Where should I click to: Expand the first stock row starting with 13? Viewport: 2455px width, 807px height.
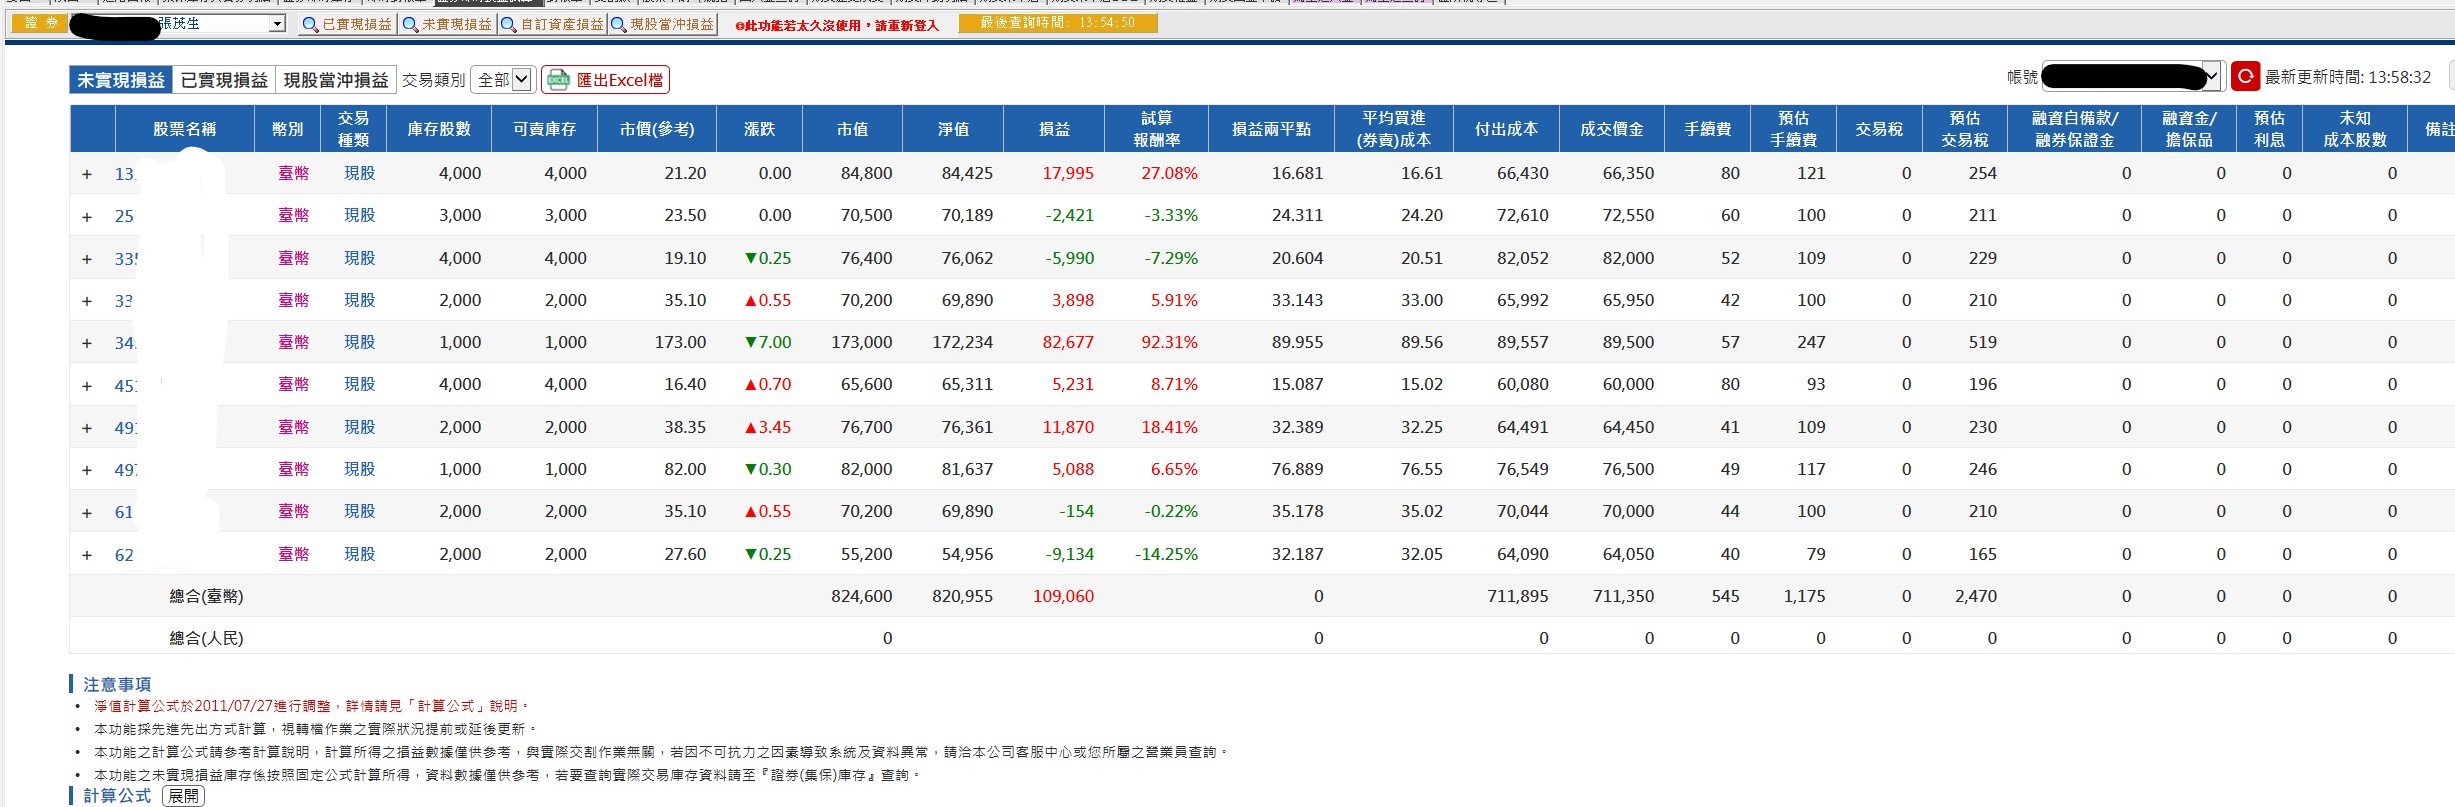click(87, 174)
